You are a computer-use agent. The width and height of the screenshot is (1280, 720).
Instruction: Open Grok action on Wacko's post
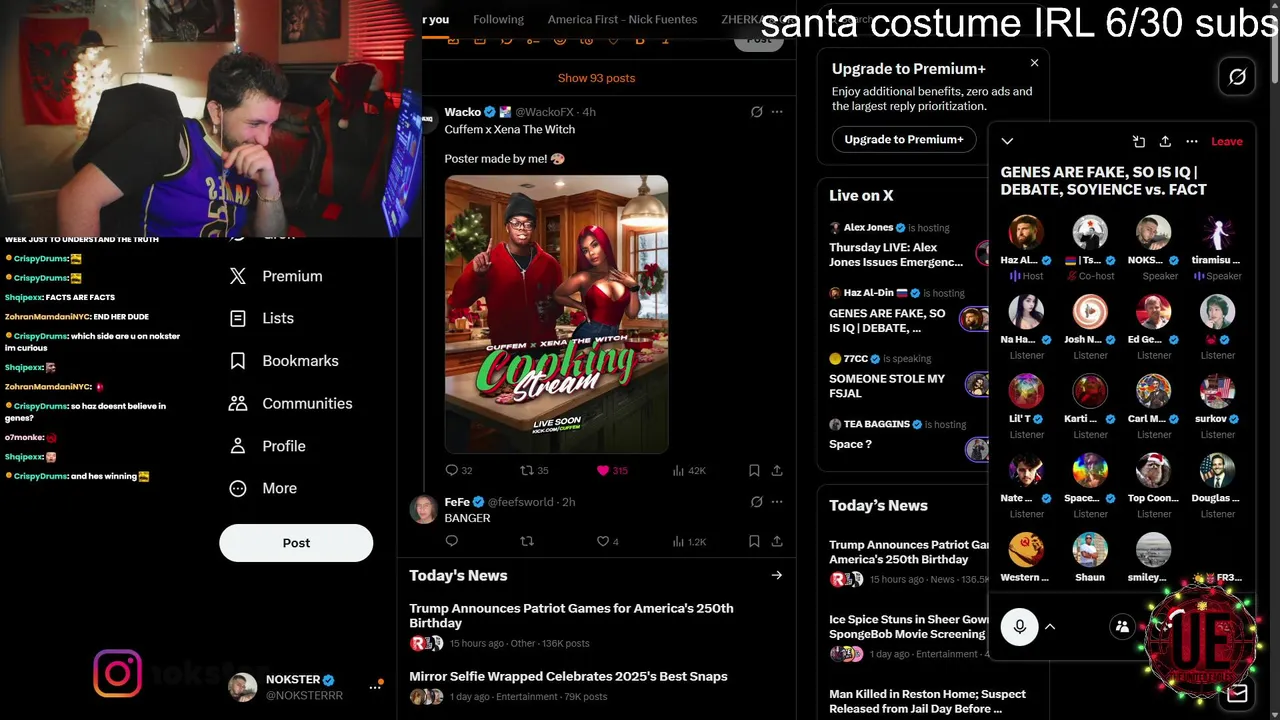coord(756,112)
